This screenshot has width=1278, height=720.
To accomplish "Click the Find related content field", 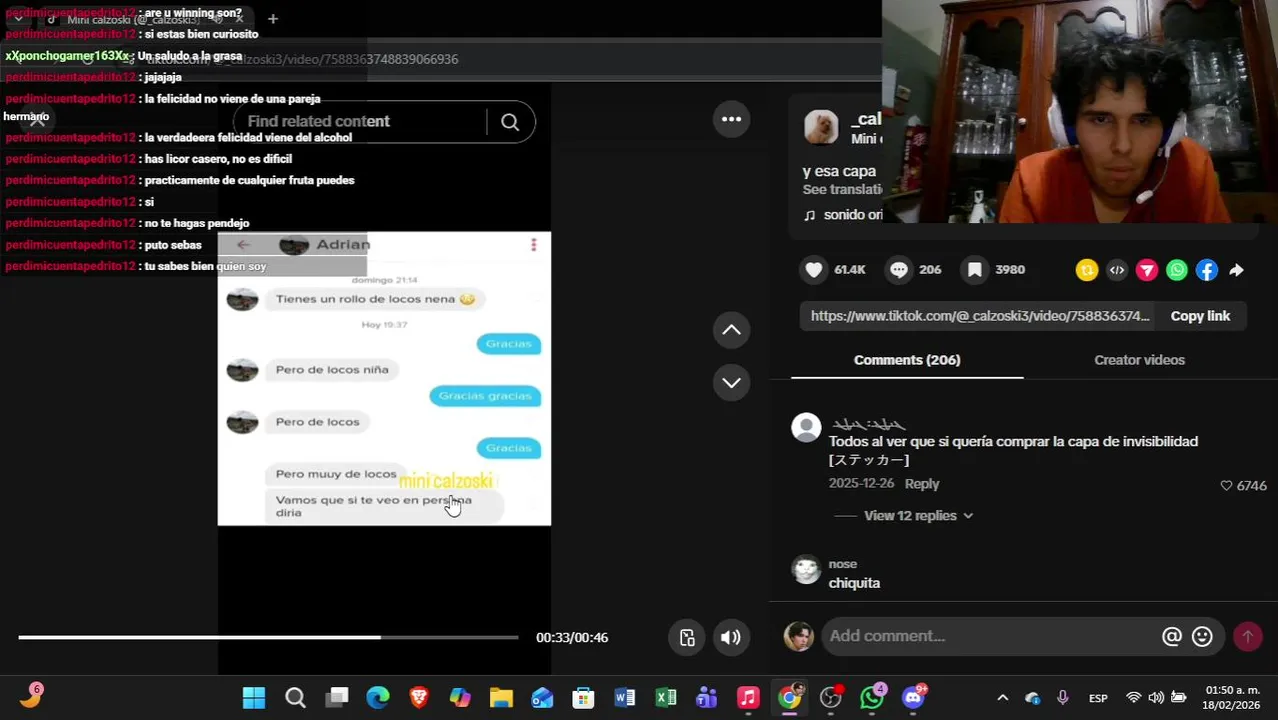I will point(360,122).
